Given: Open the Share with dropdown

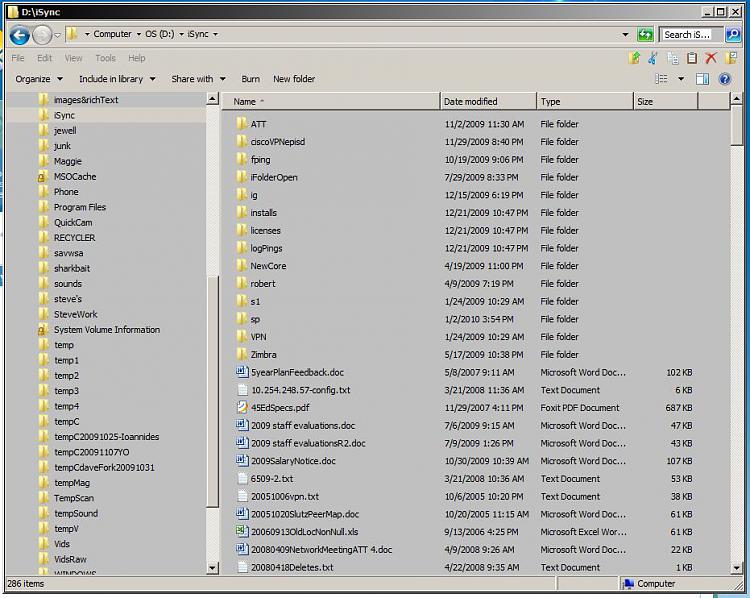Looking at the screenshot, I should pyautogui.click(x=199, y=79).
